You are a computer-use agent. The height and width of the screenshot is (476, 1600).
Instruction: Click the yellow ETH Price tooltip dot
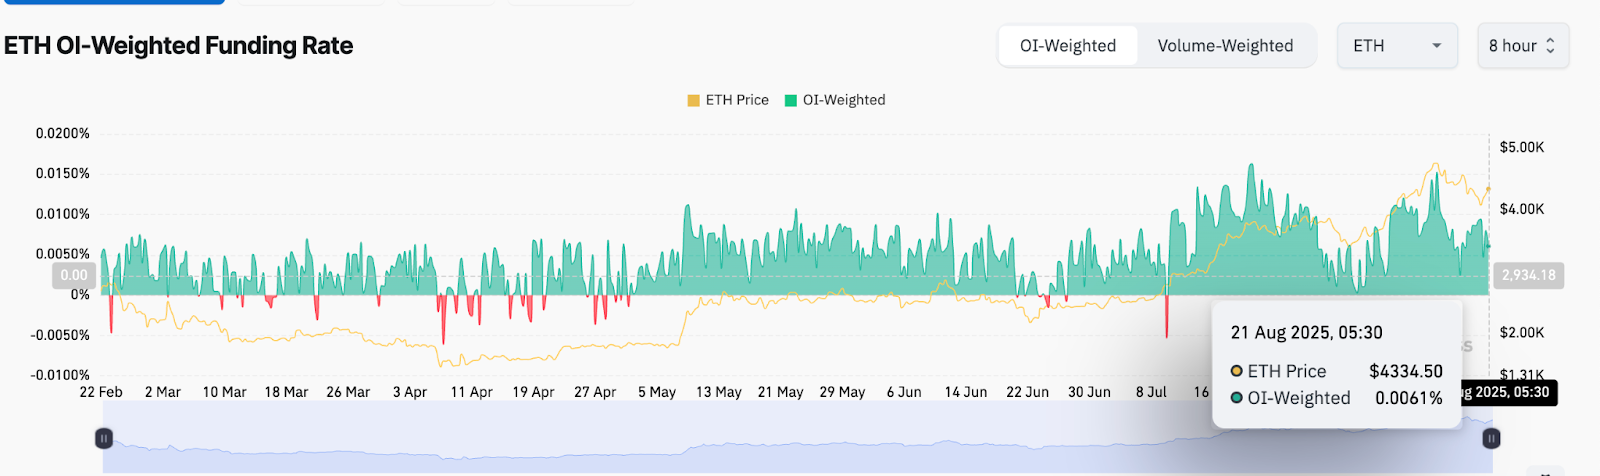click(1237, 371)
